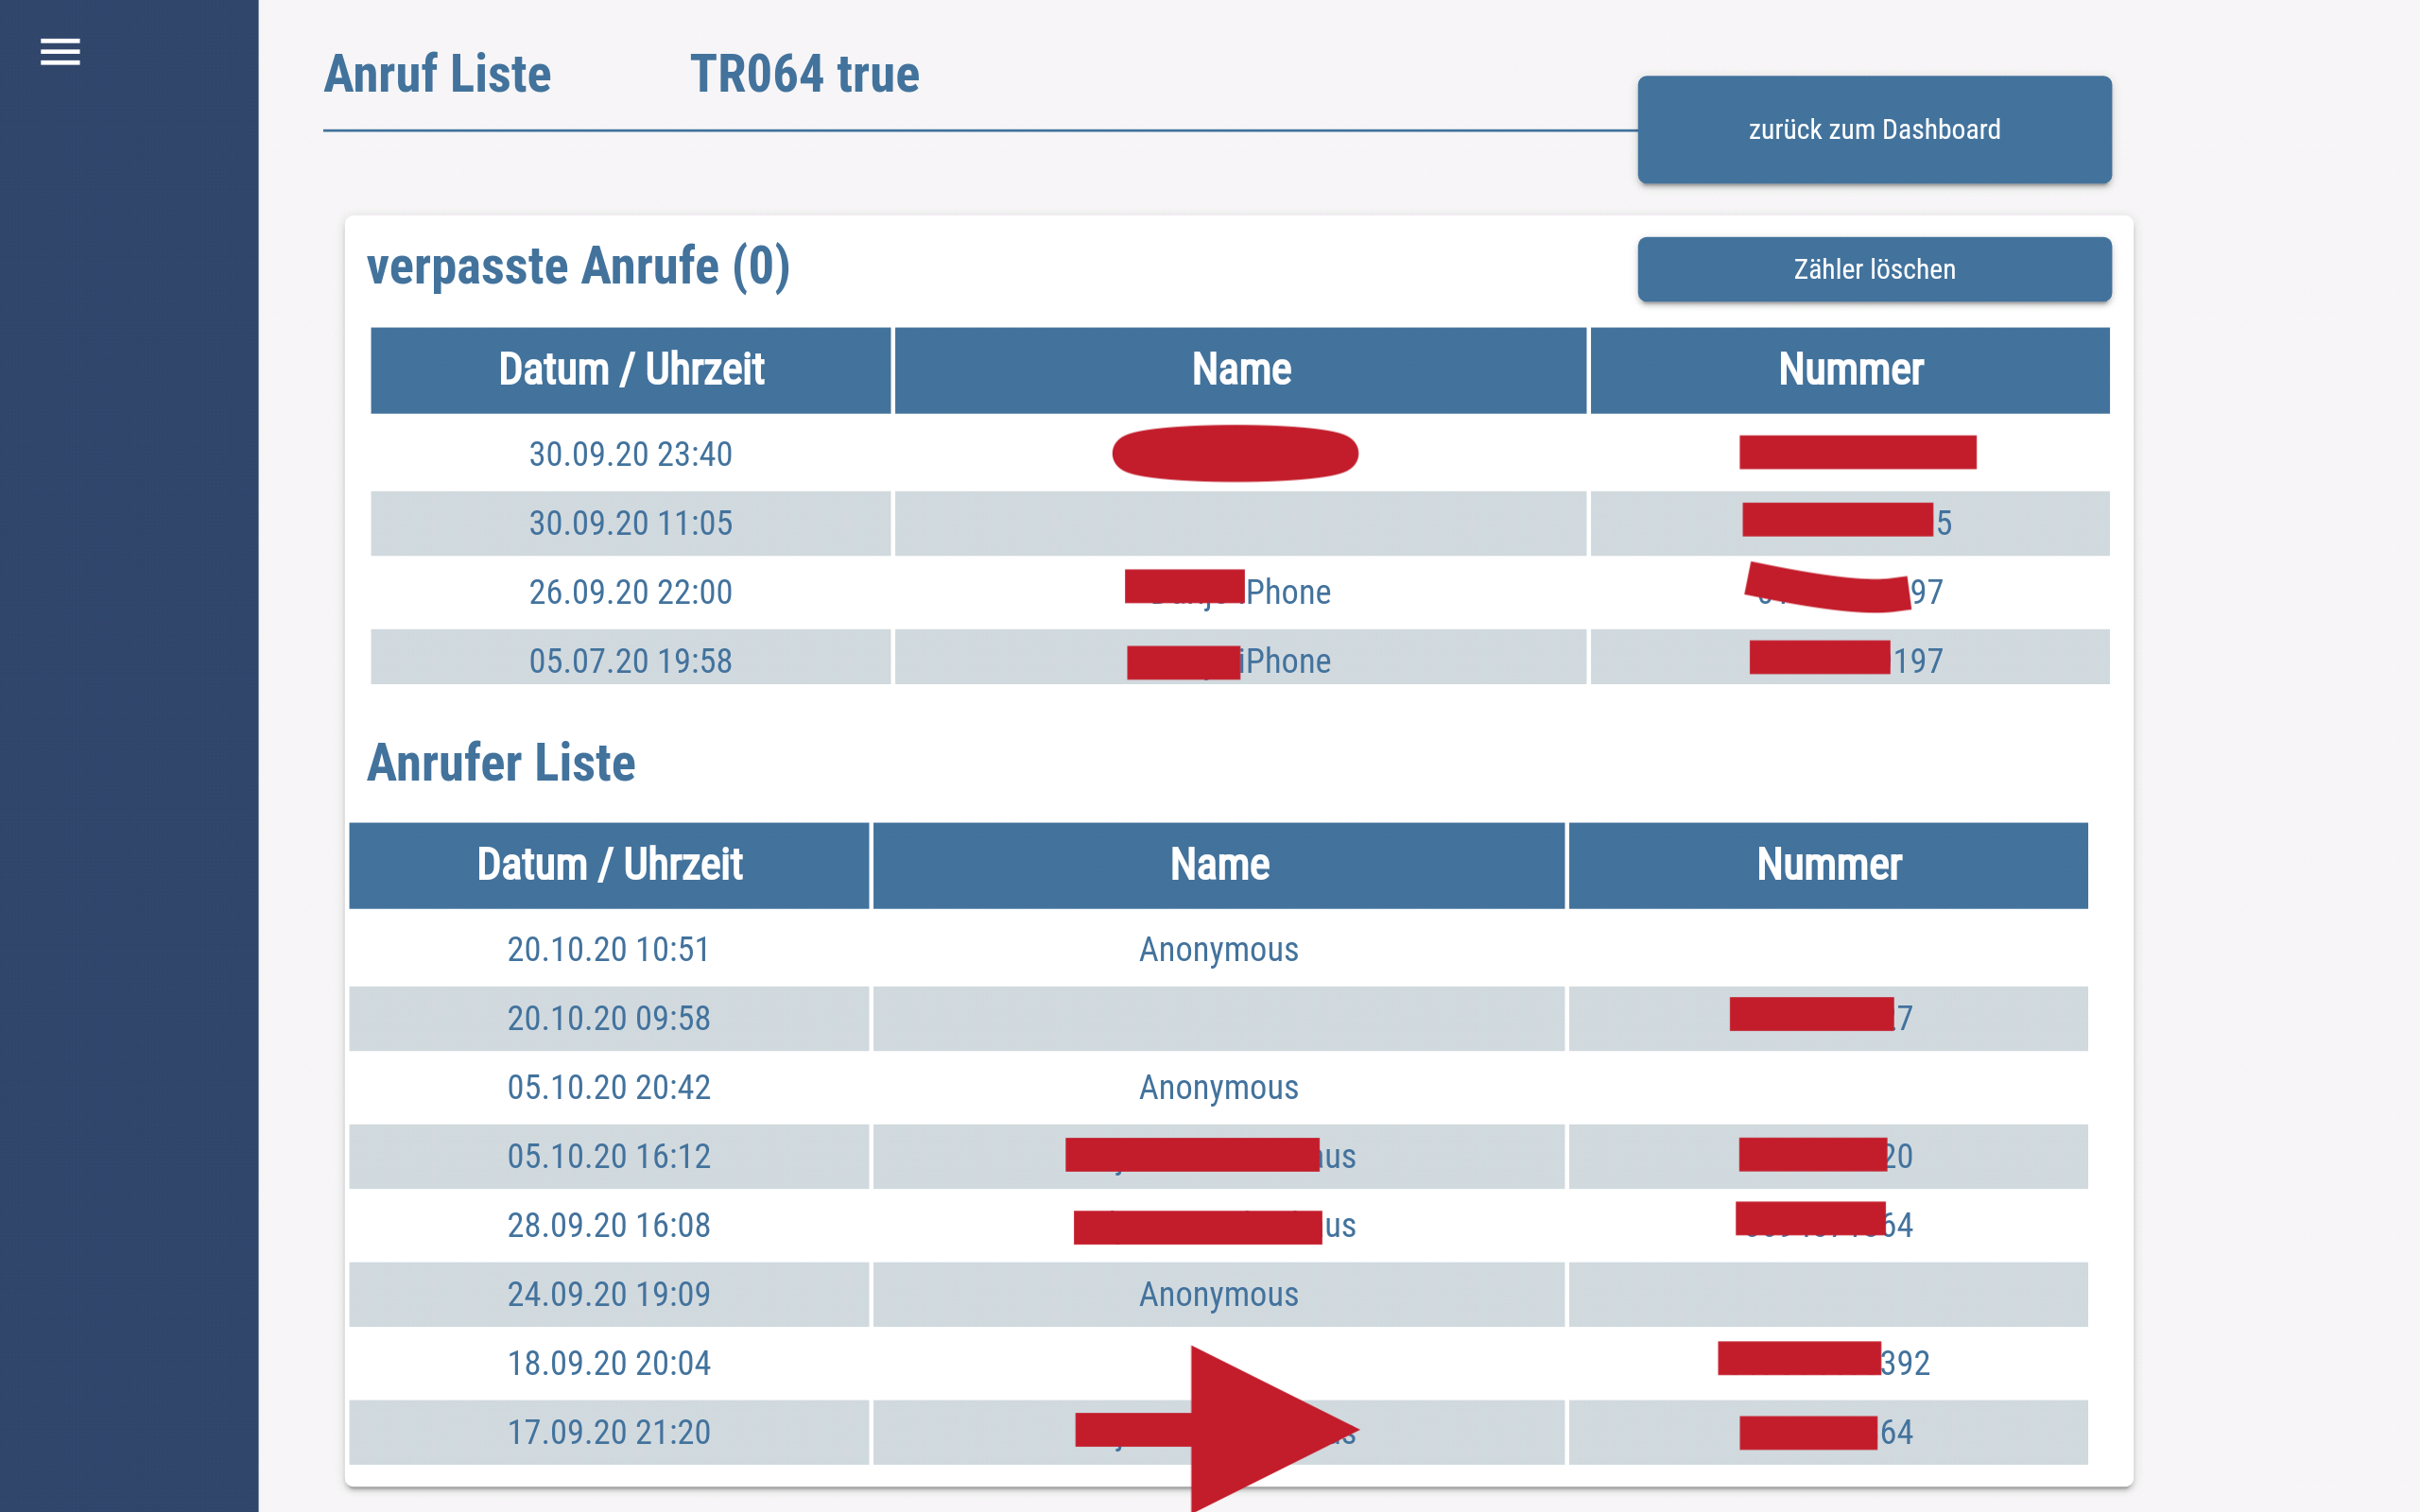
Task: Select caller entry 18.09.20 20:04
Action: click(608, 1363)
